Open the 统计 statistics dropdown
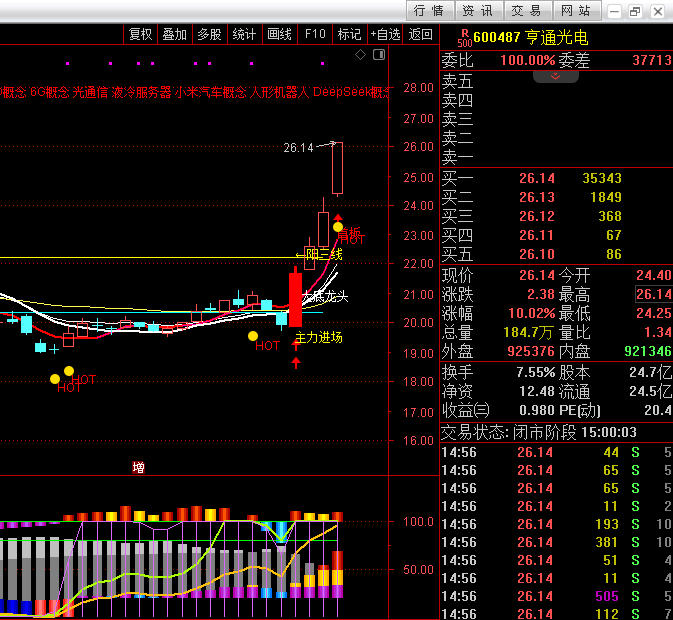This screenshot has width=673, height=620. (x=244, y=34)
